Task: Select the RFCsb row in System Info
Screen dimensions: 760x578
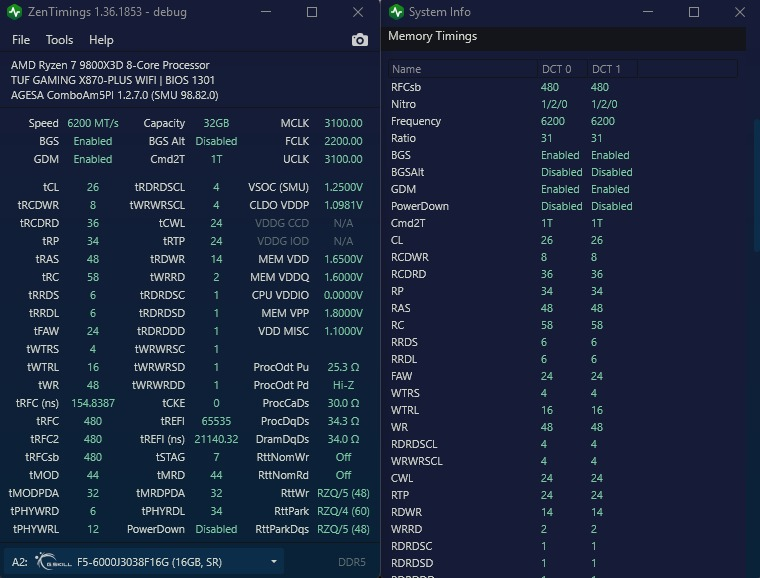Action: tap(562, 87)
